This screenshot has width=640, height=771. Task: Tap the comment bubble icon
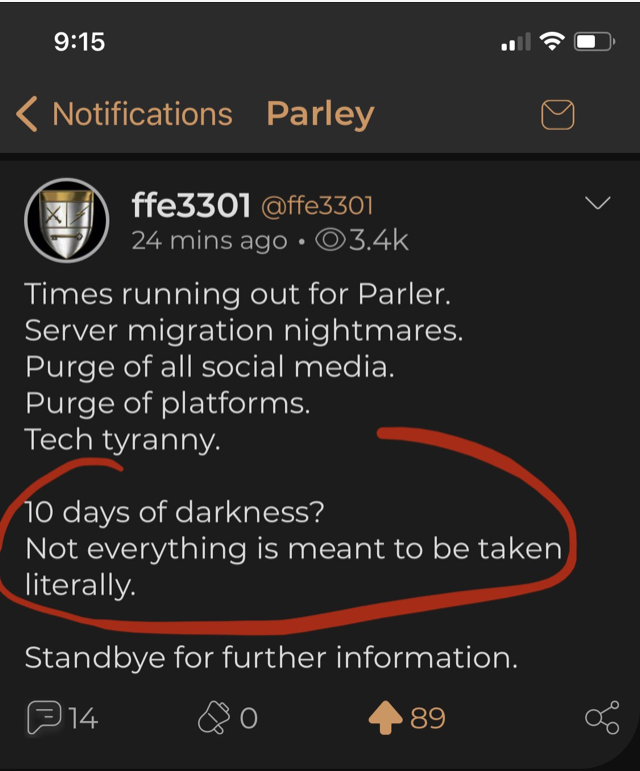(44, 717)
